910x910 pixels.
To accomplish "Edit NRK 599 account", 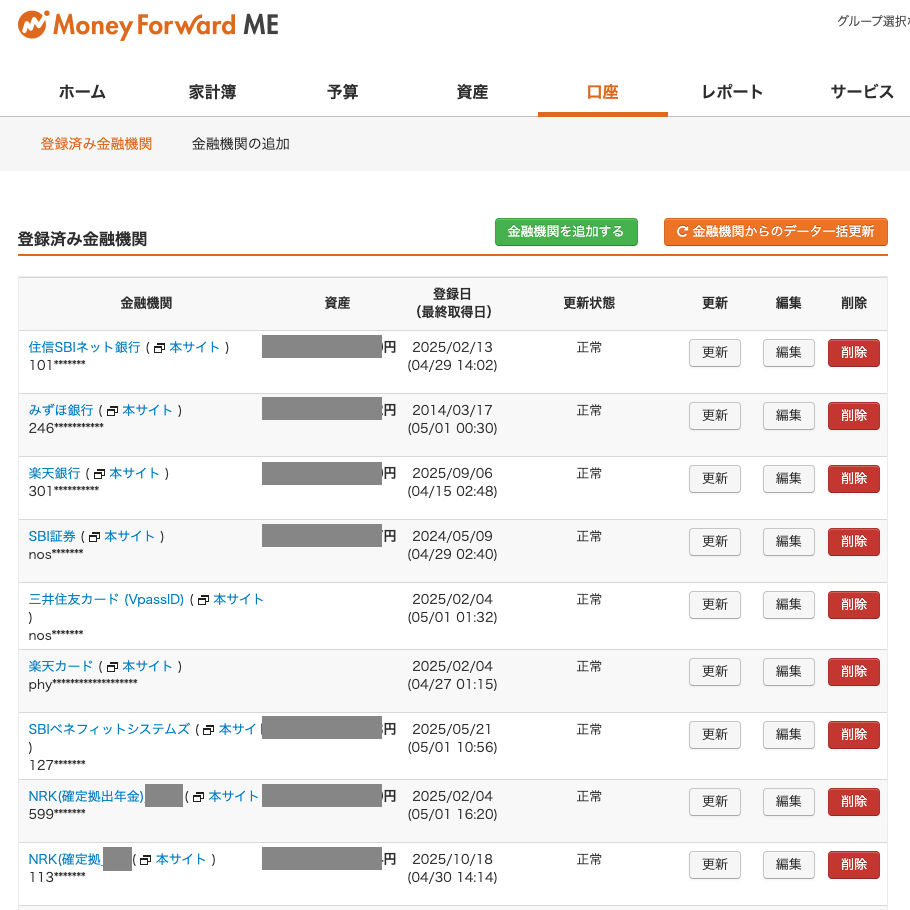I will [x=788, y=801].
